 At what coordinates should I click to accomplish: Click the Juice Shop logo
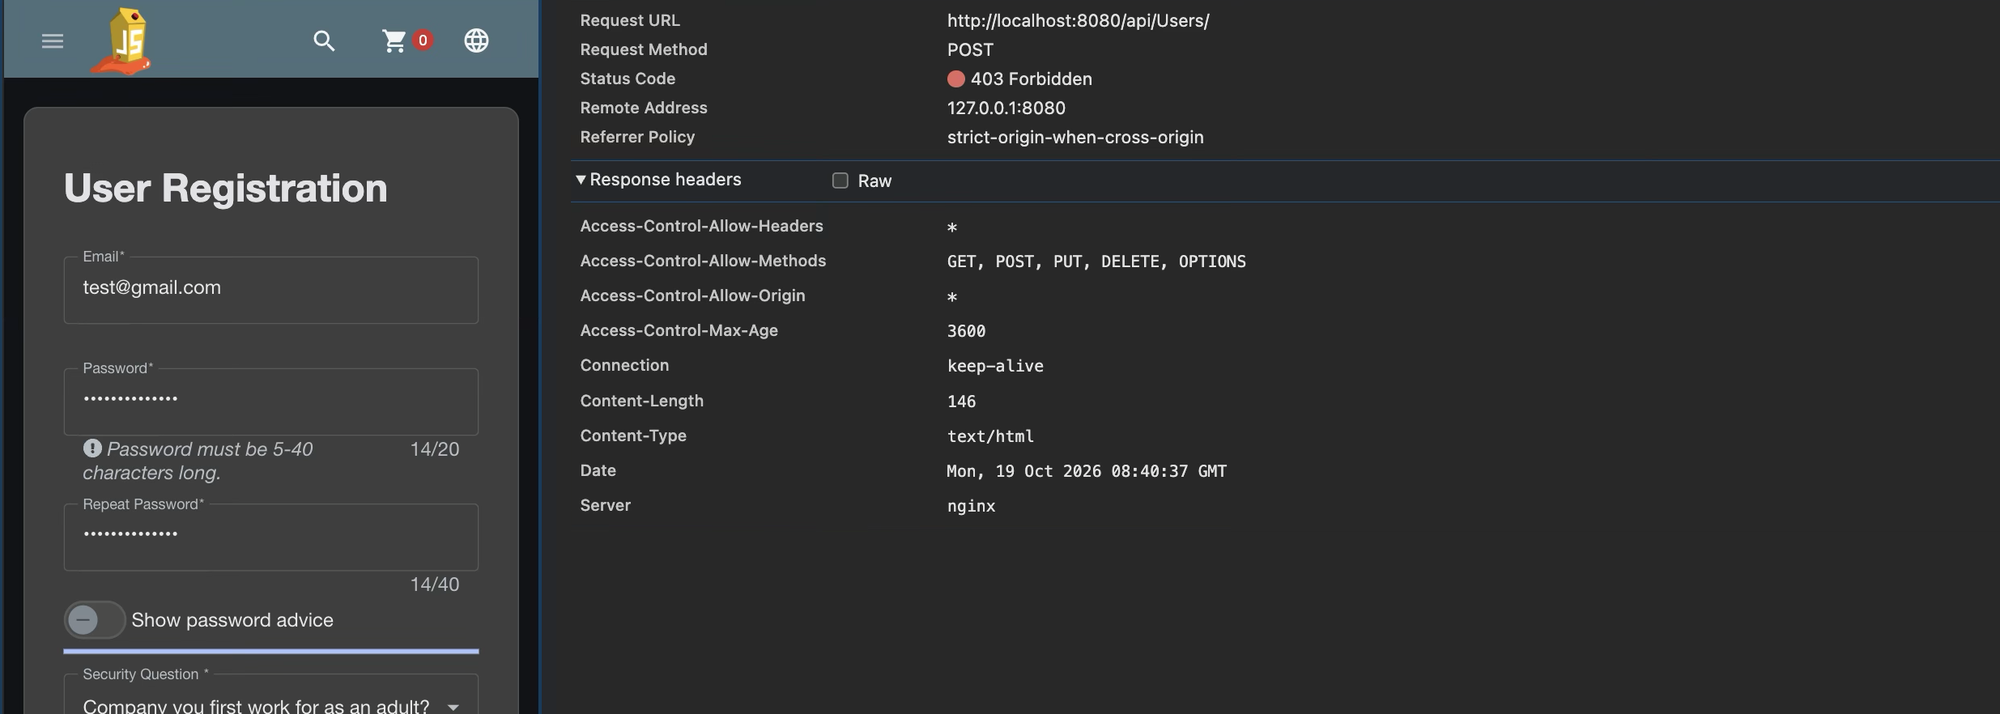point(123,41)
